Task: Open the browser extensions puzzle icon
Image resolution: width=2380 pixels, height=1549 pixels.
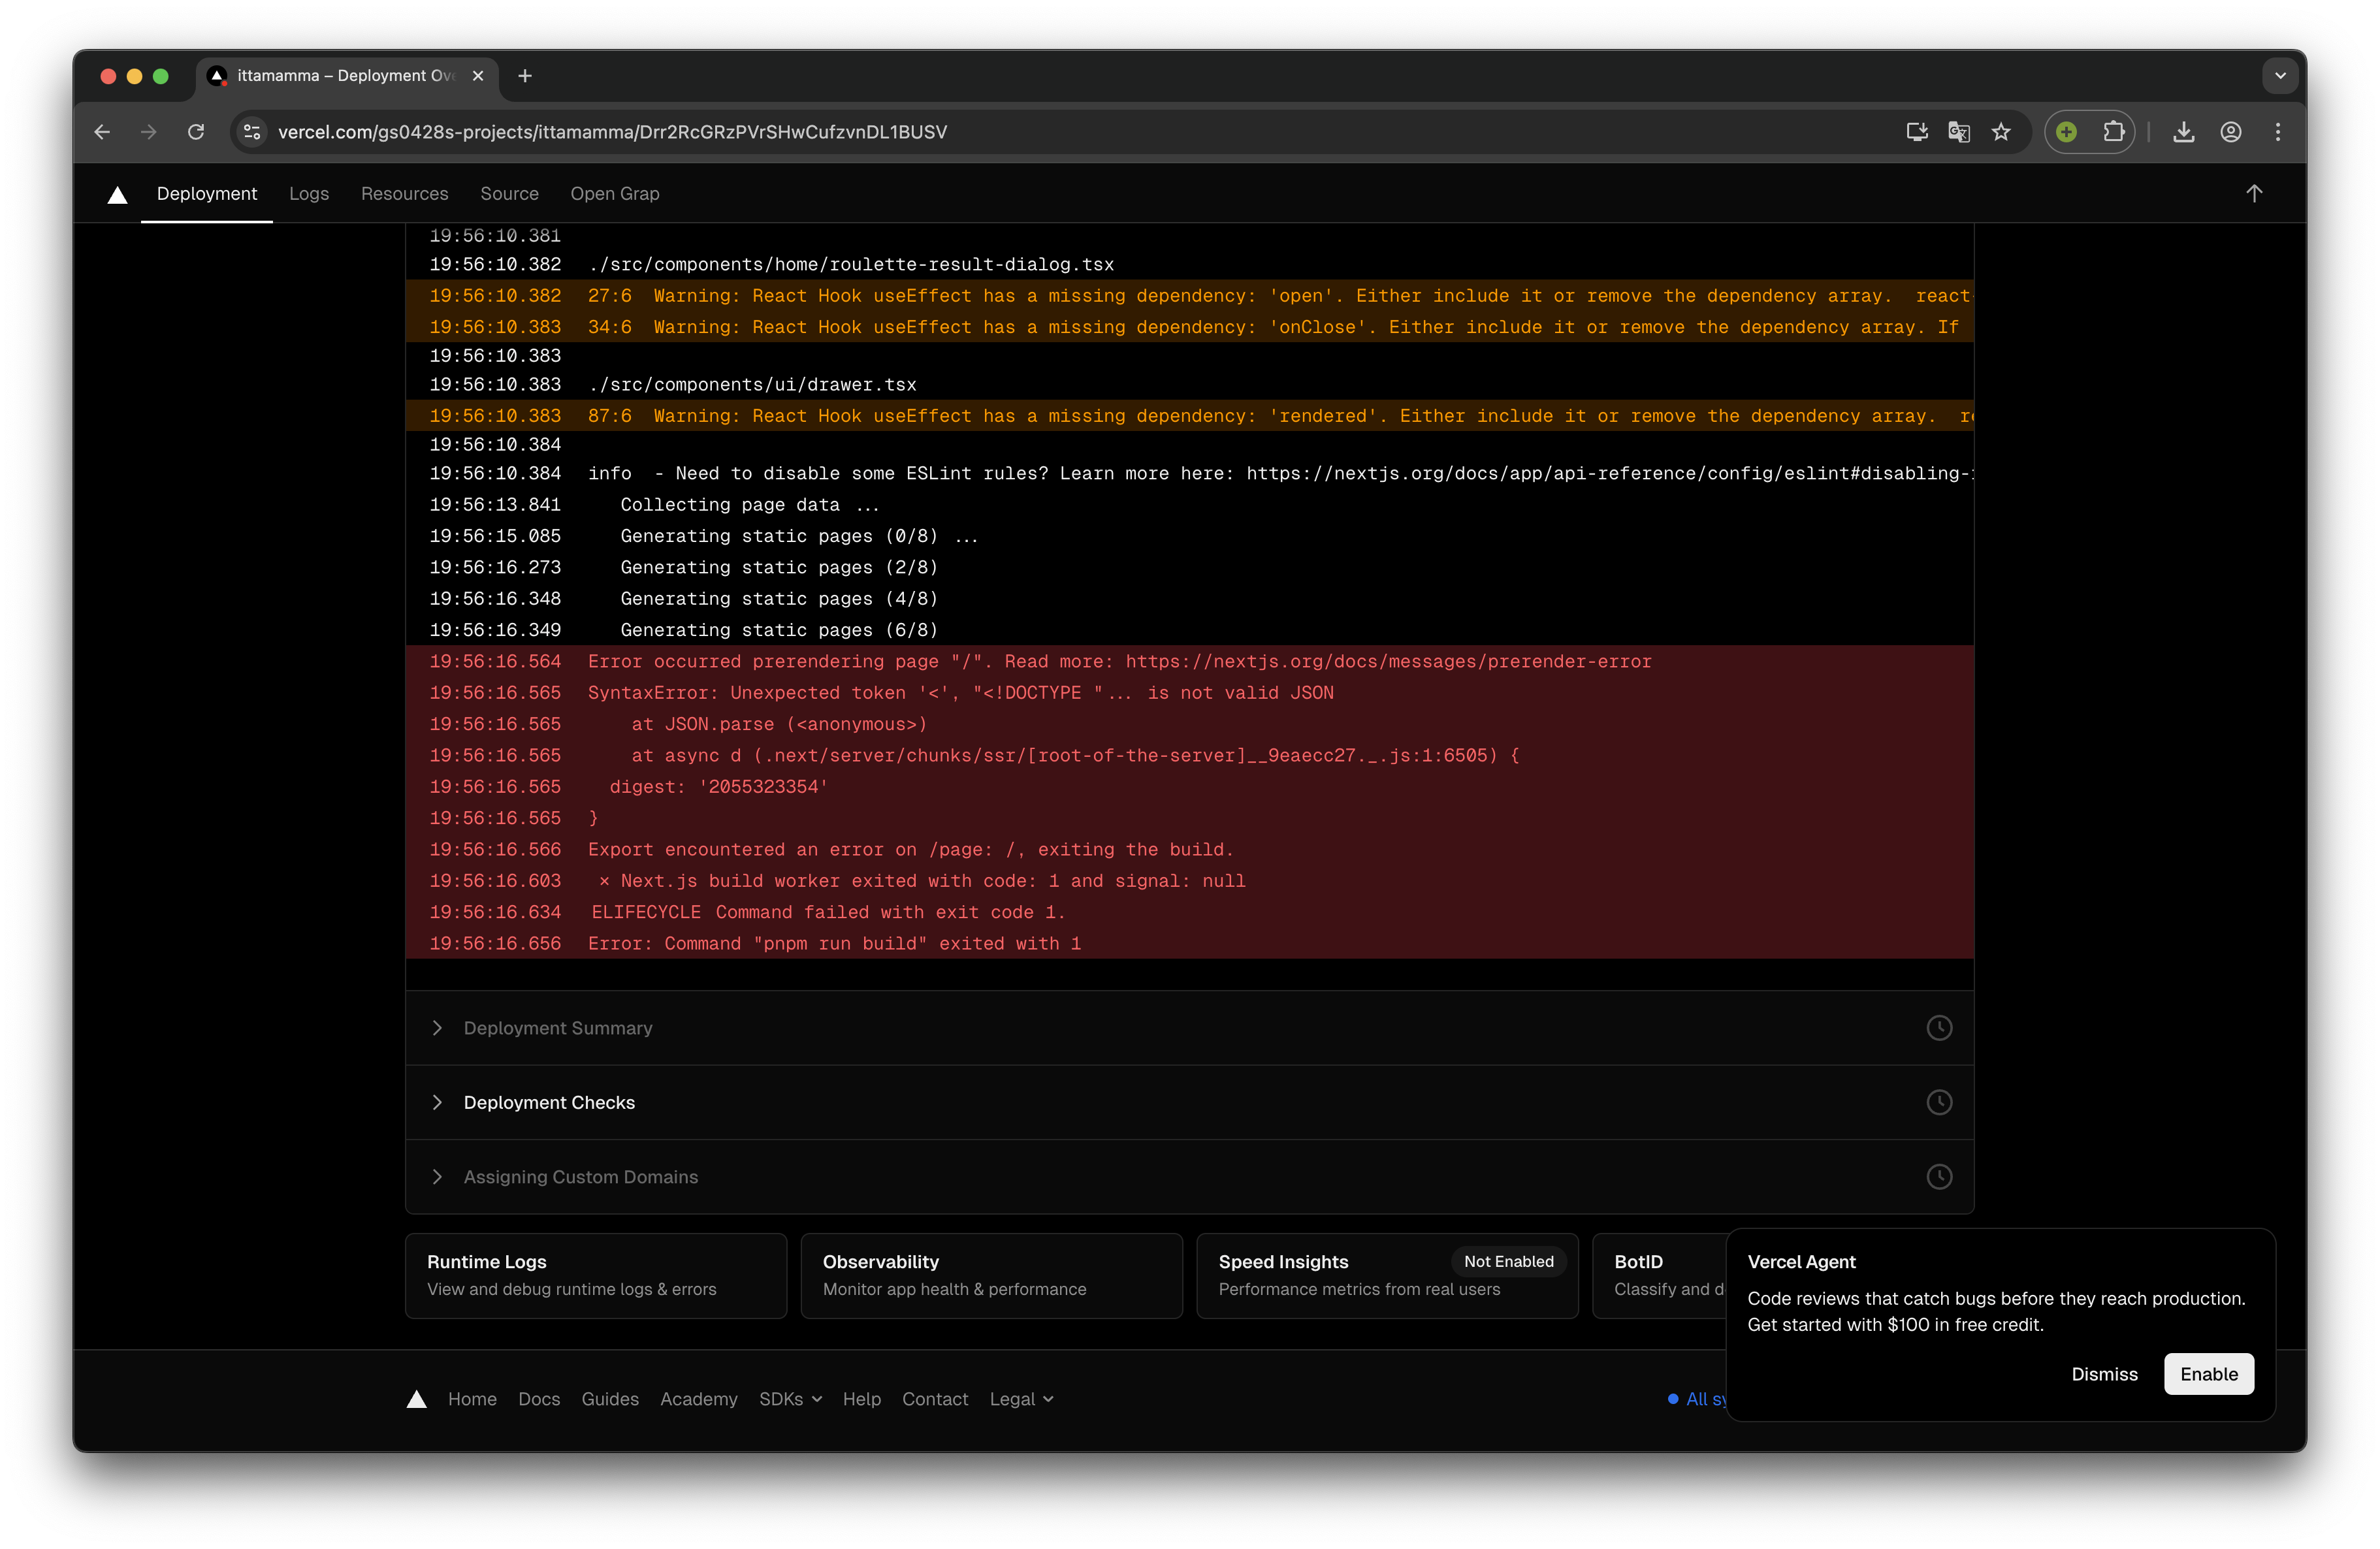Action: pos(2113,132)
